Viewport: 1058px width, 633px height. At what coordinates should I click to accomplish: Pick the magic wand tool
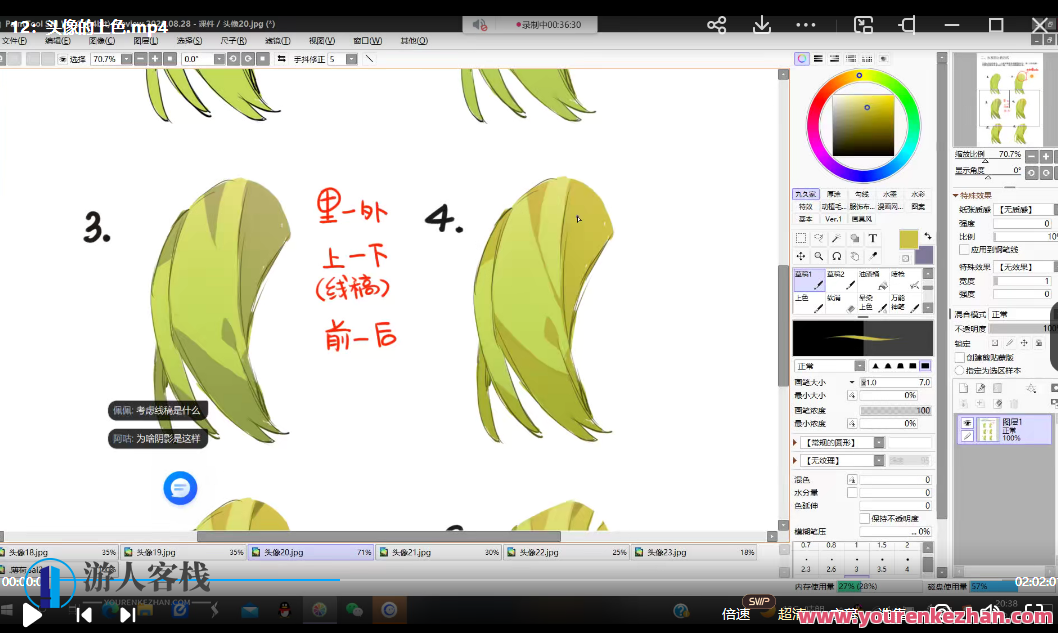point(837,238)
